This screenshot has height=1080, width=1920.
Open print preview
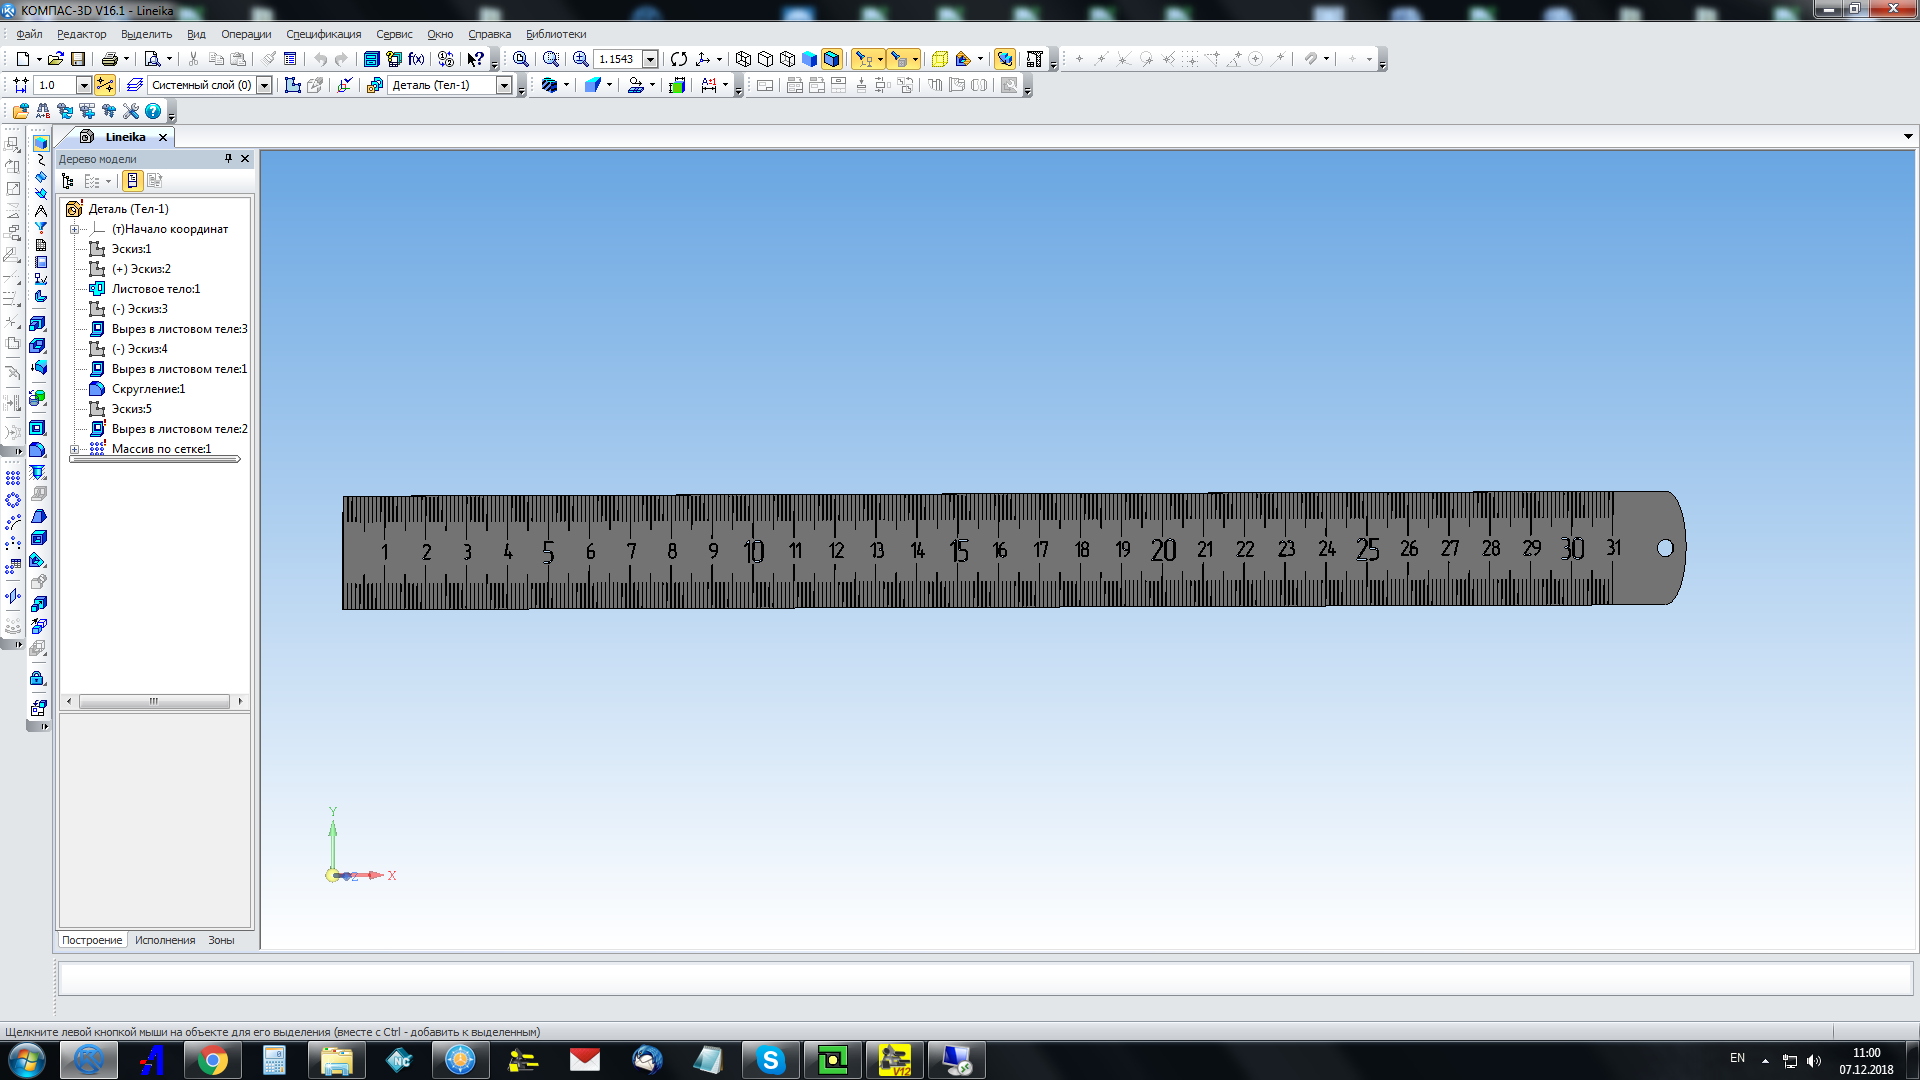[x=152, y=59]
